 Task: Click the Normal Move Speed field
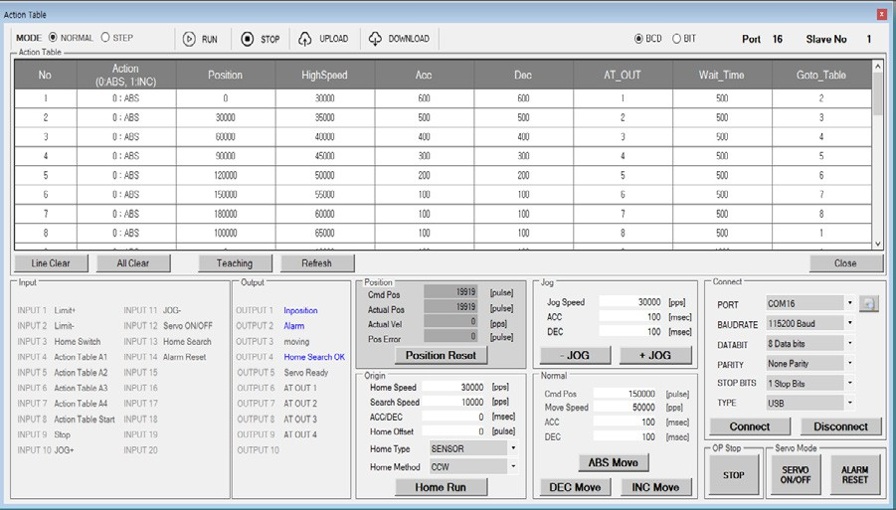tap(626, 408)
